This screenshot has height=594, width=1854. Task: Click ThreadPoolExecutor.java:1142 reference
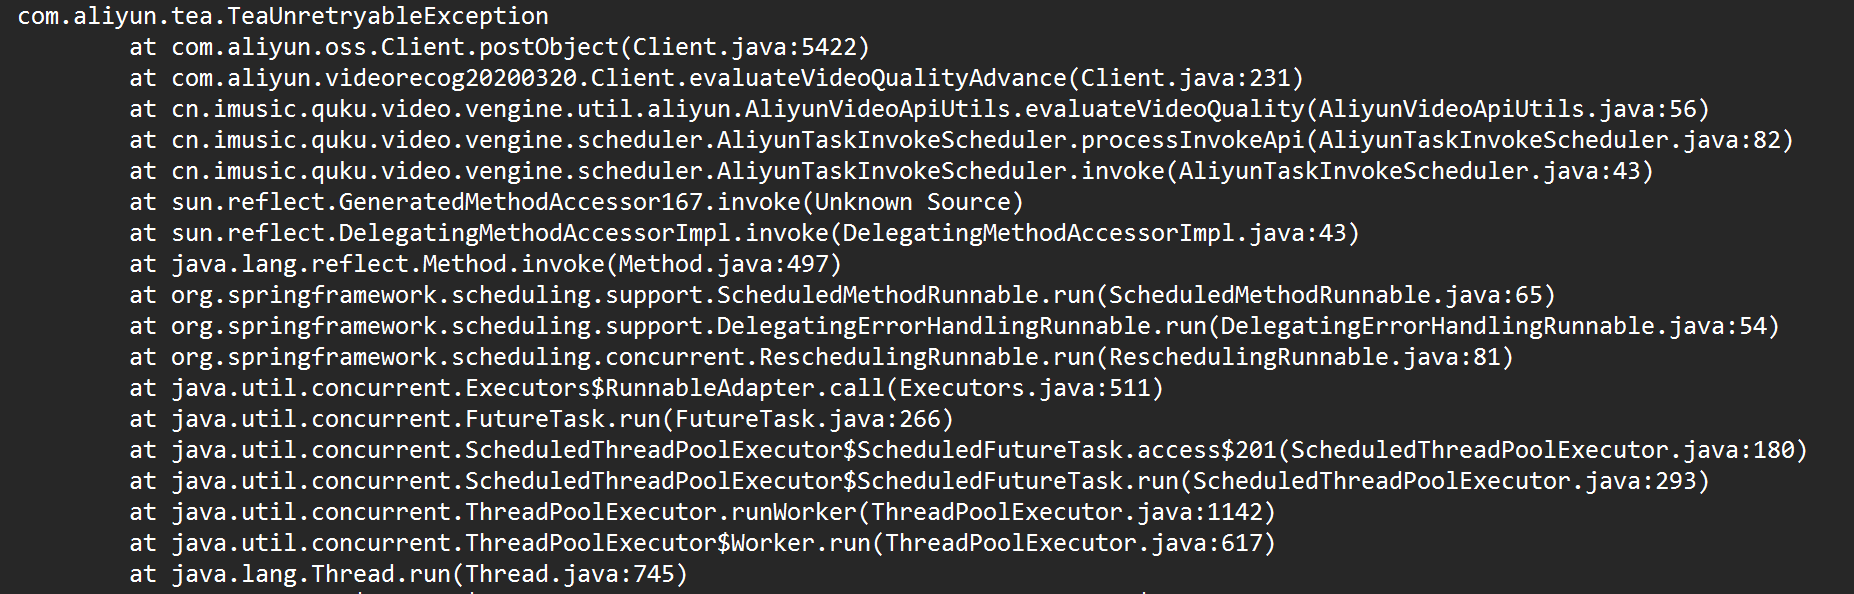pyautogui.click(x=1066, y=512)
